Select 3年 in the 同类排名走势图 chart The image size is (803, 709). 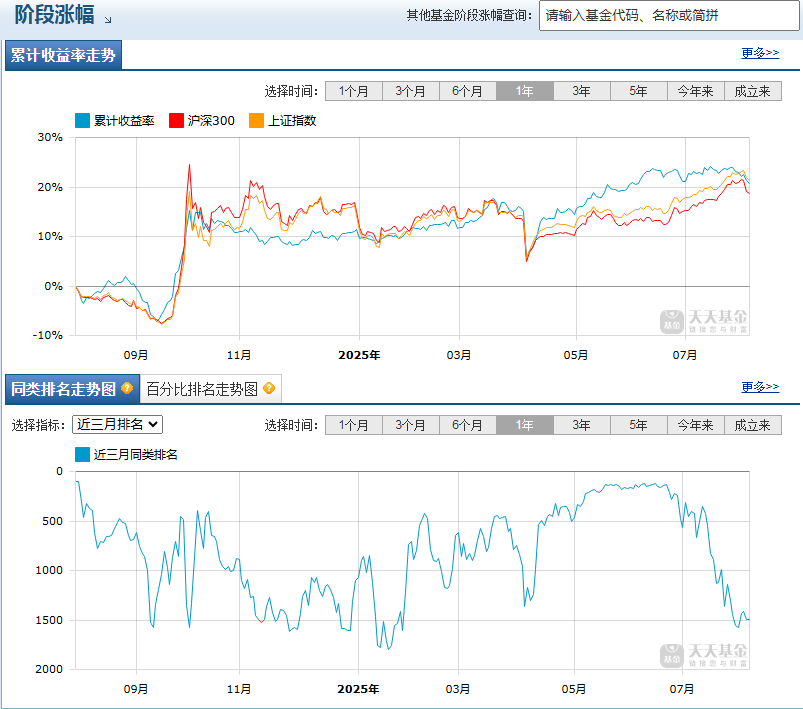pos(582,425)
